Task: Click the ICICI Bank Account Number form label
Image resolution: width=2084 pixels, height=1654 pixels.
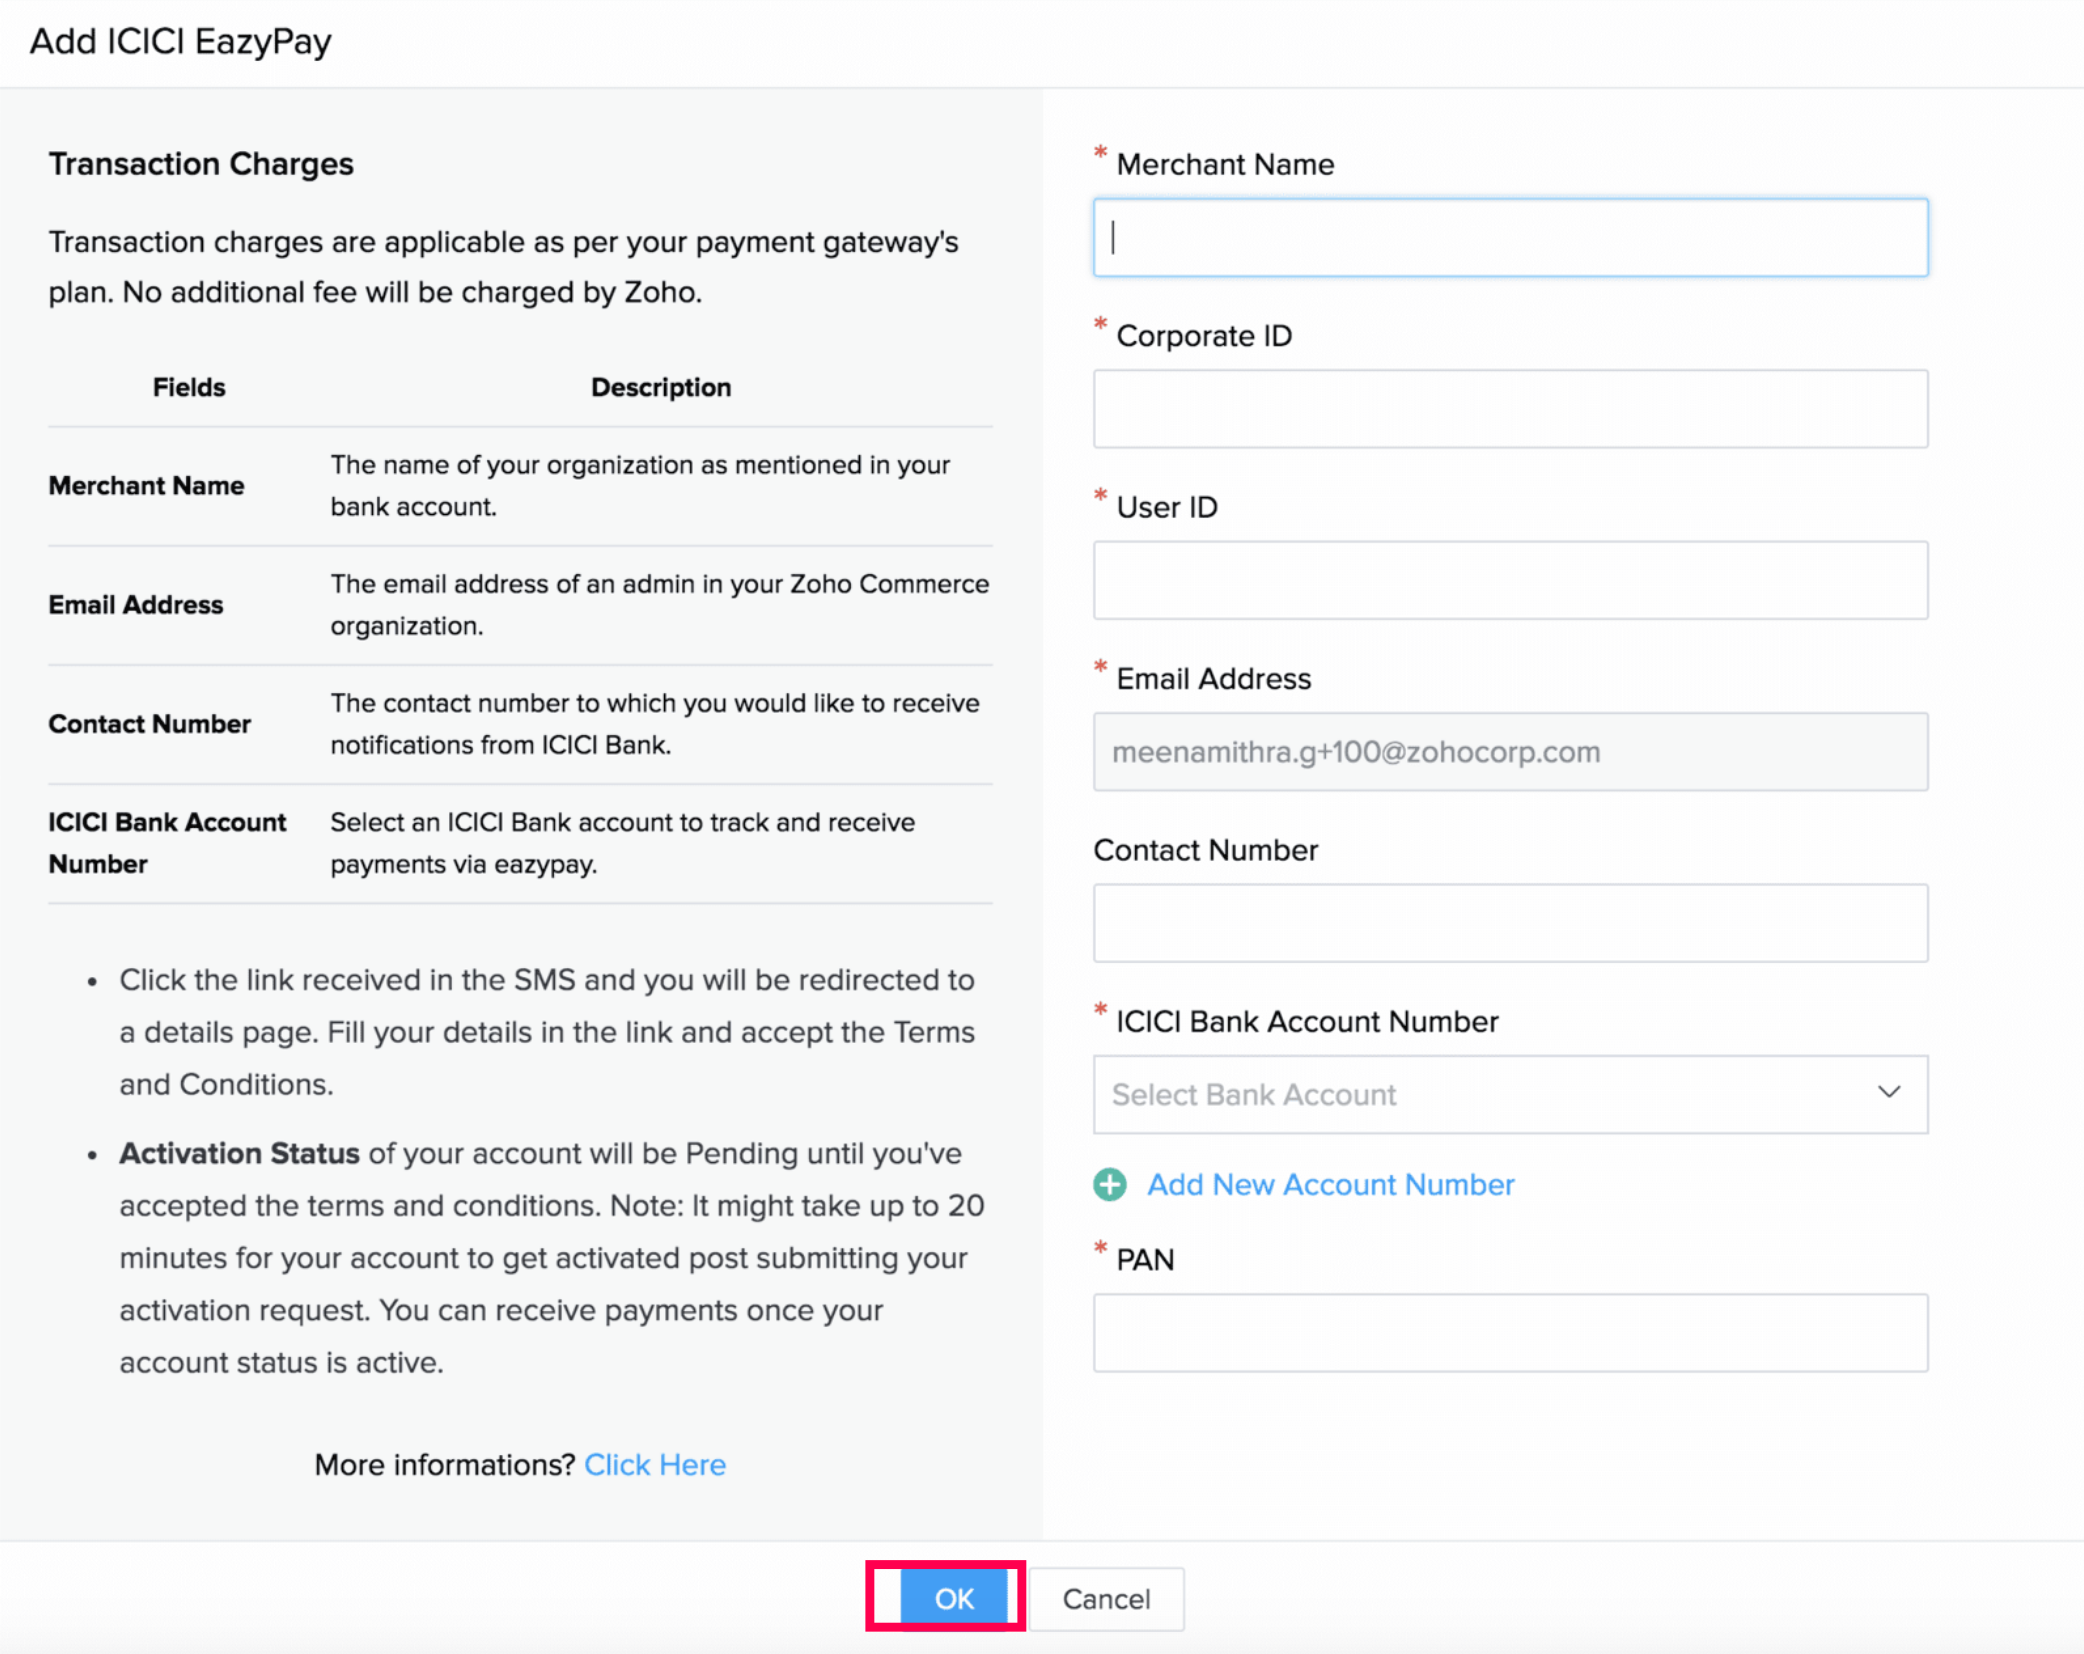Action: [1307, 1021]
